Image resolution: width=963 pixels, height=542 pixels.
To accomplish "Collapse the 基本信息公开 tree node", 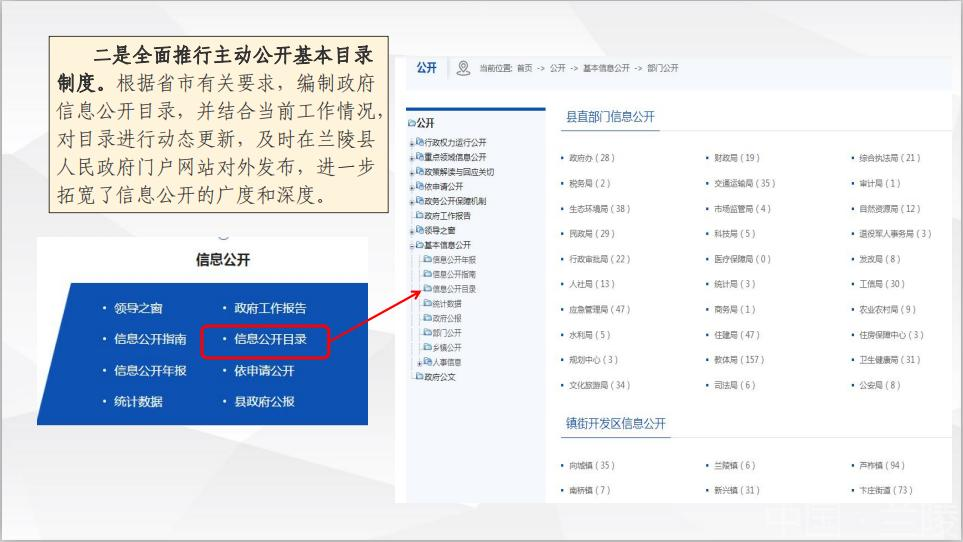I will (x=412, y=246).
